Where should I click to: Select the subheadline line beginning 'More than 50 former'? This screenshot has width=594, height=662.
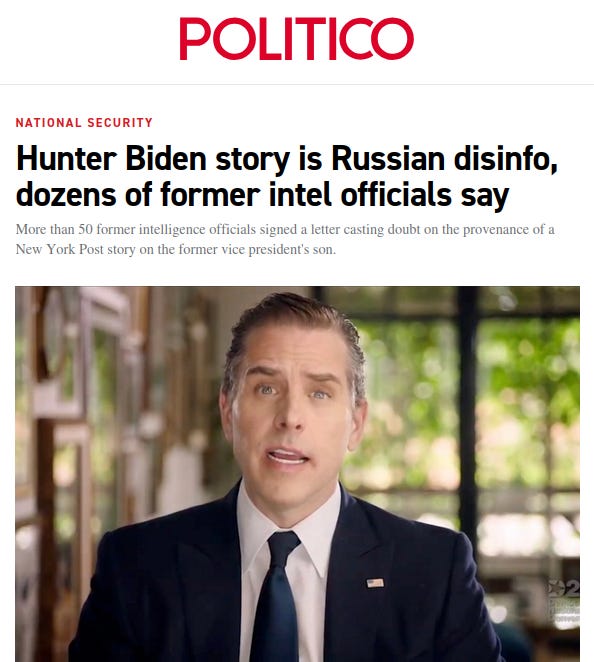click(285, 230)
